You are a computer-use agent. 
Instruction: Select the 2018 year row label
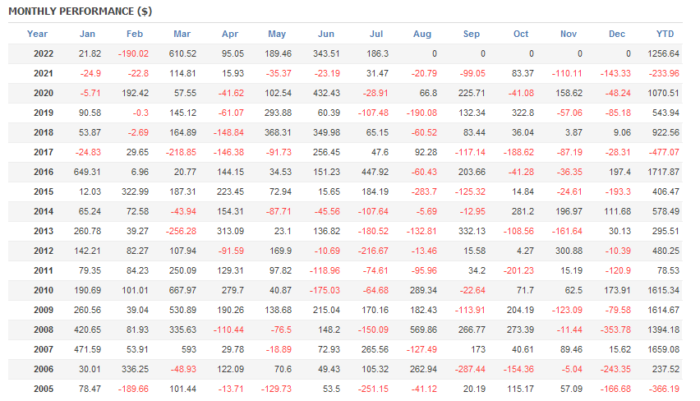[43, 133]
